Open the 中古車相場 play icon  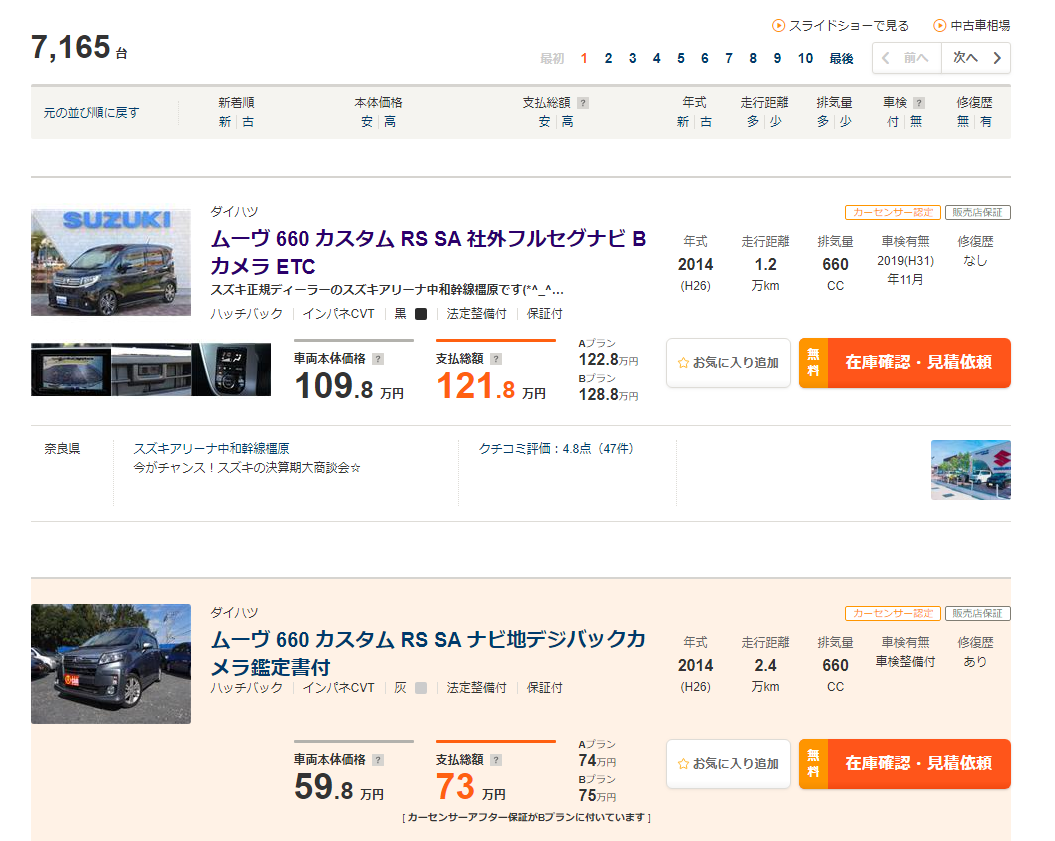tap(939, 26)
